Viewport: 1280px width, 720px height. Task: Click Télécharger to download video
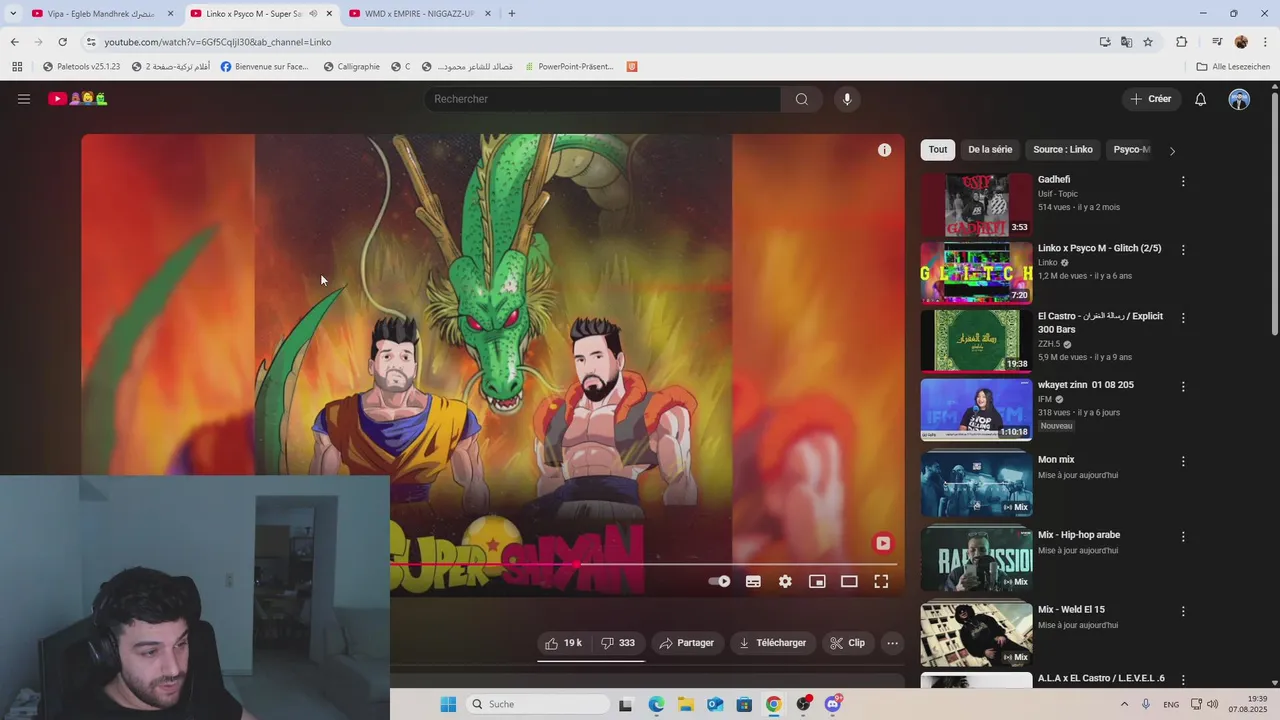point(772,643)
